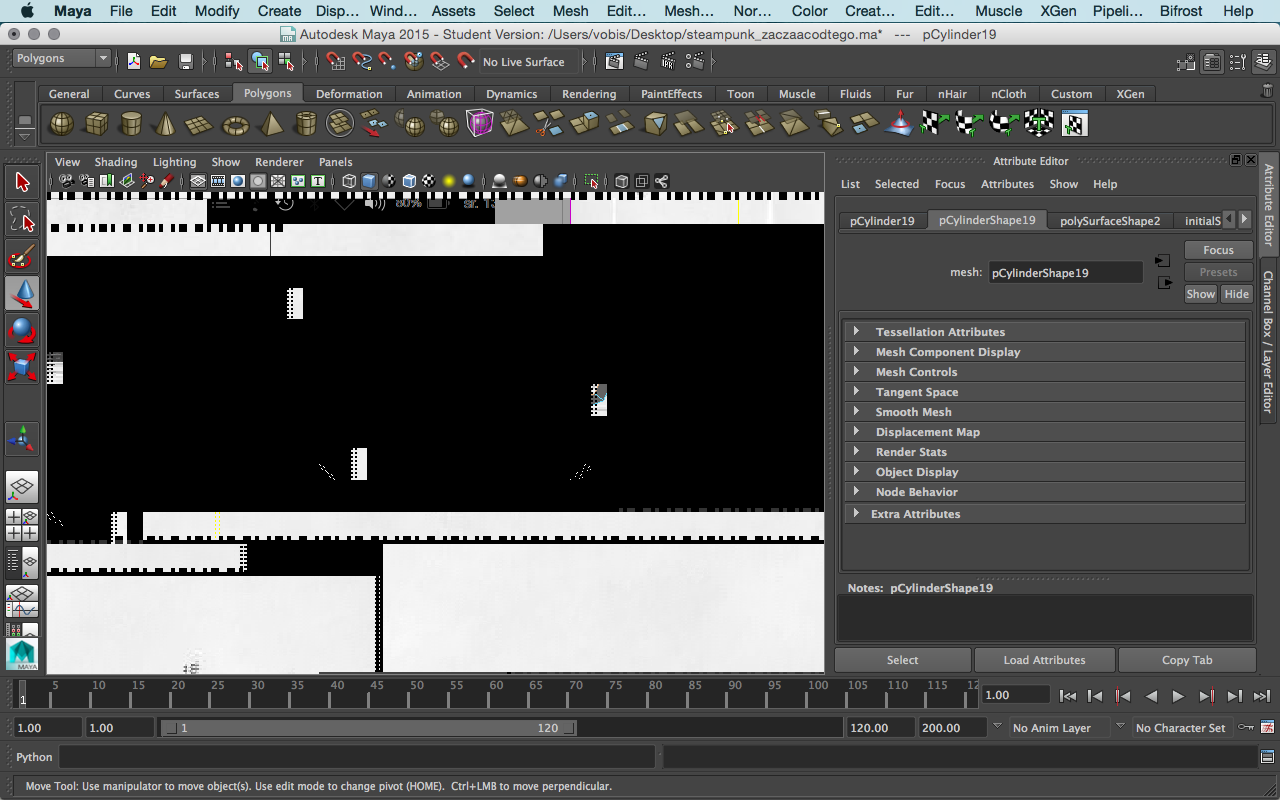Switch to polySurfaceShape2 attribute tab

[x=1110, y=221]
